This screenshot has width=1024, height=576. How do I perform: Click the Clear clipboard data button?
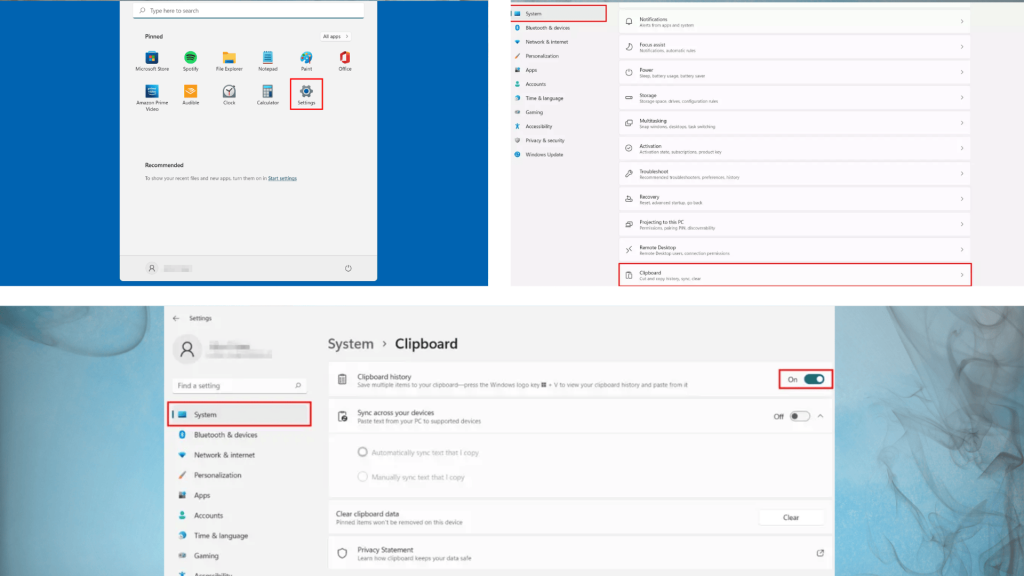point(791,517)
